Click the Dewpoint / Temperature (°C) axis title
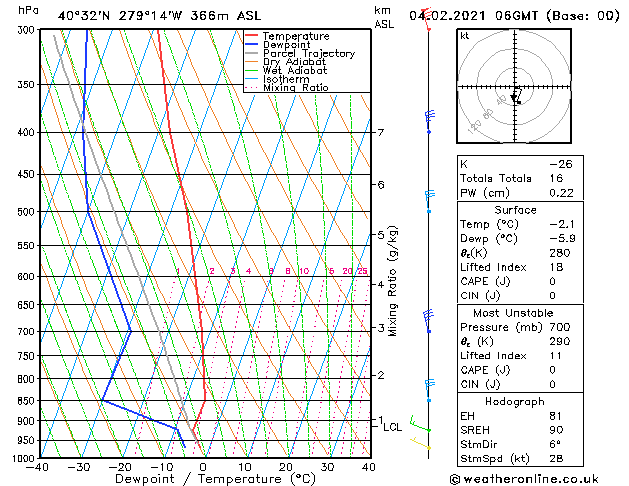The width and height of the screenshot is (629, 486). tap(215, 479)
